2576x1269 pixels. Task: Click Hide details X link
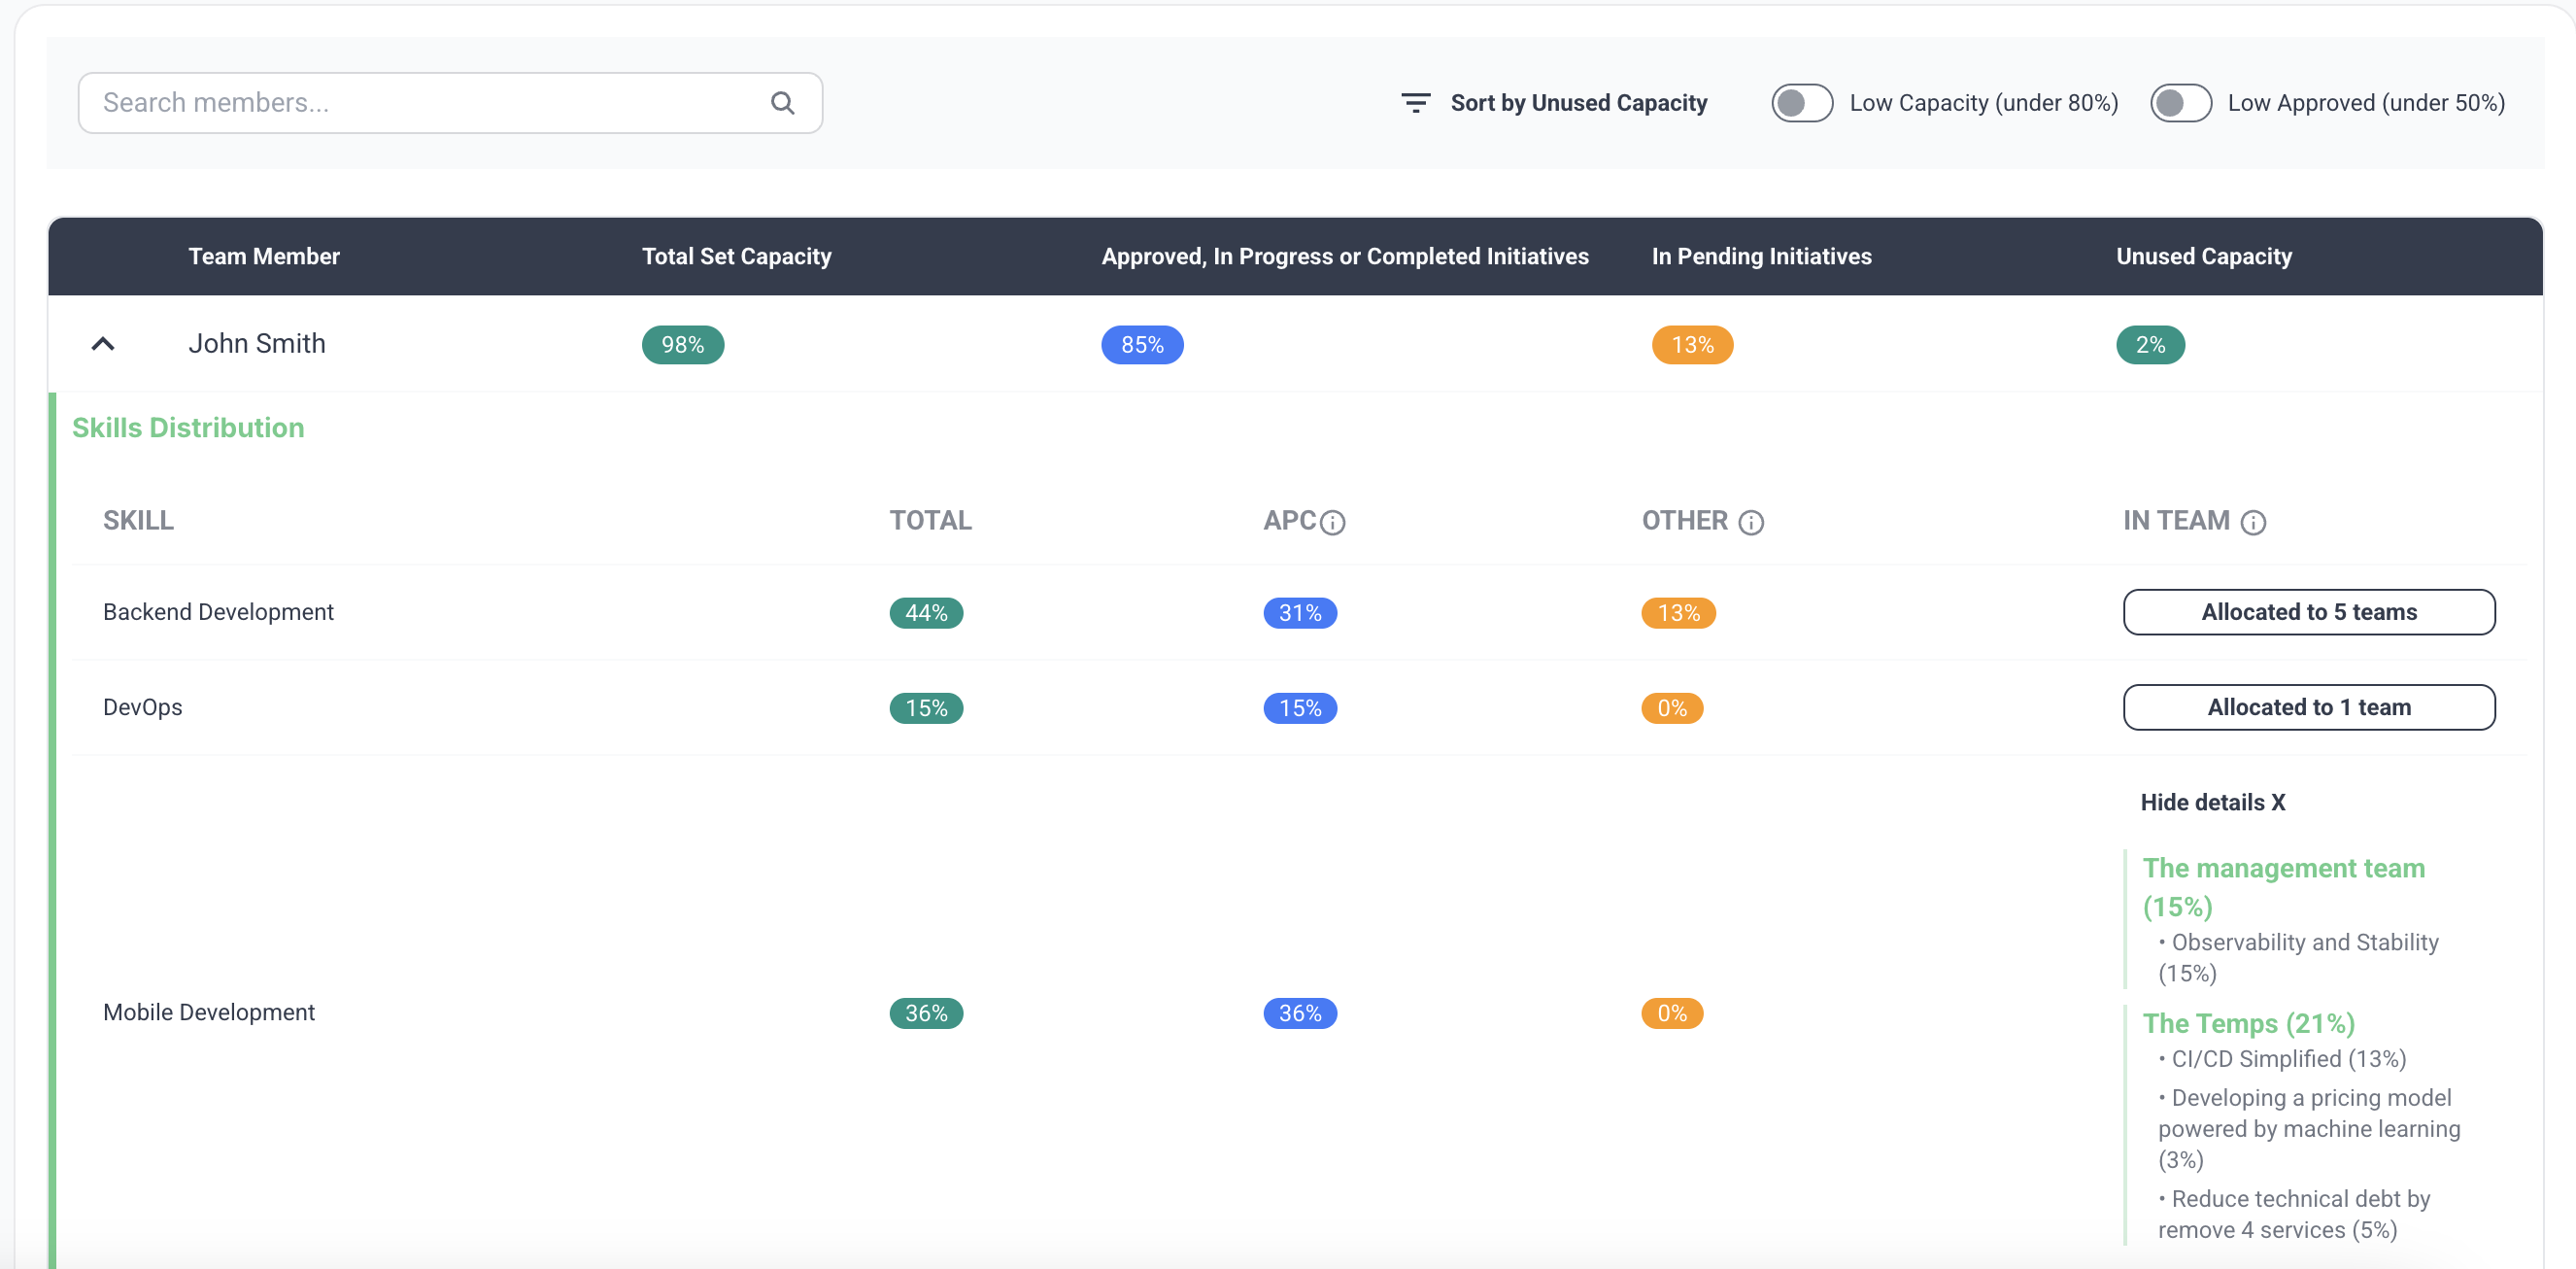(2212, 802)
